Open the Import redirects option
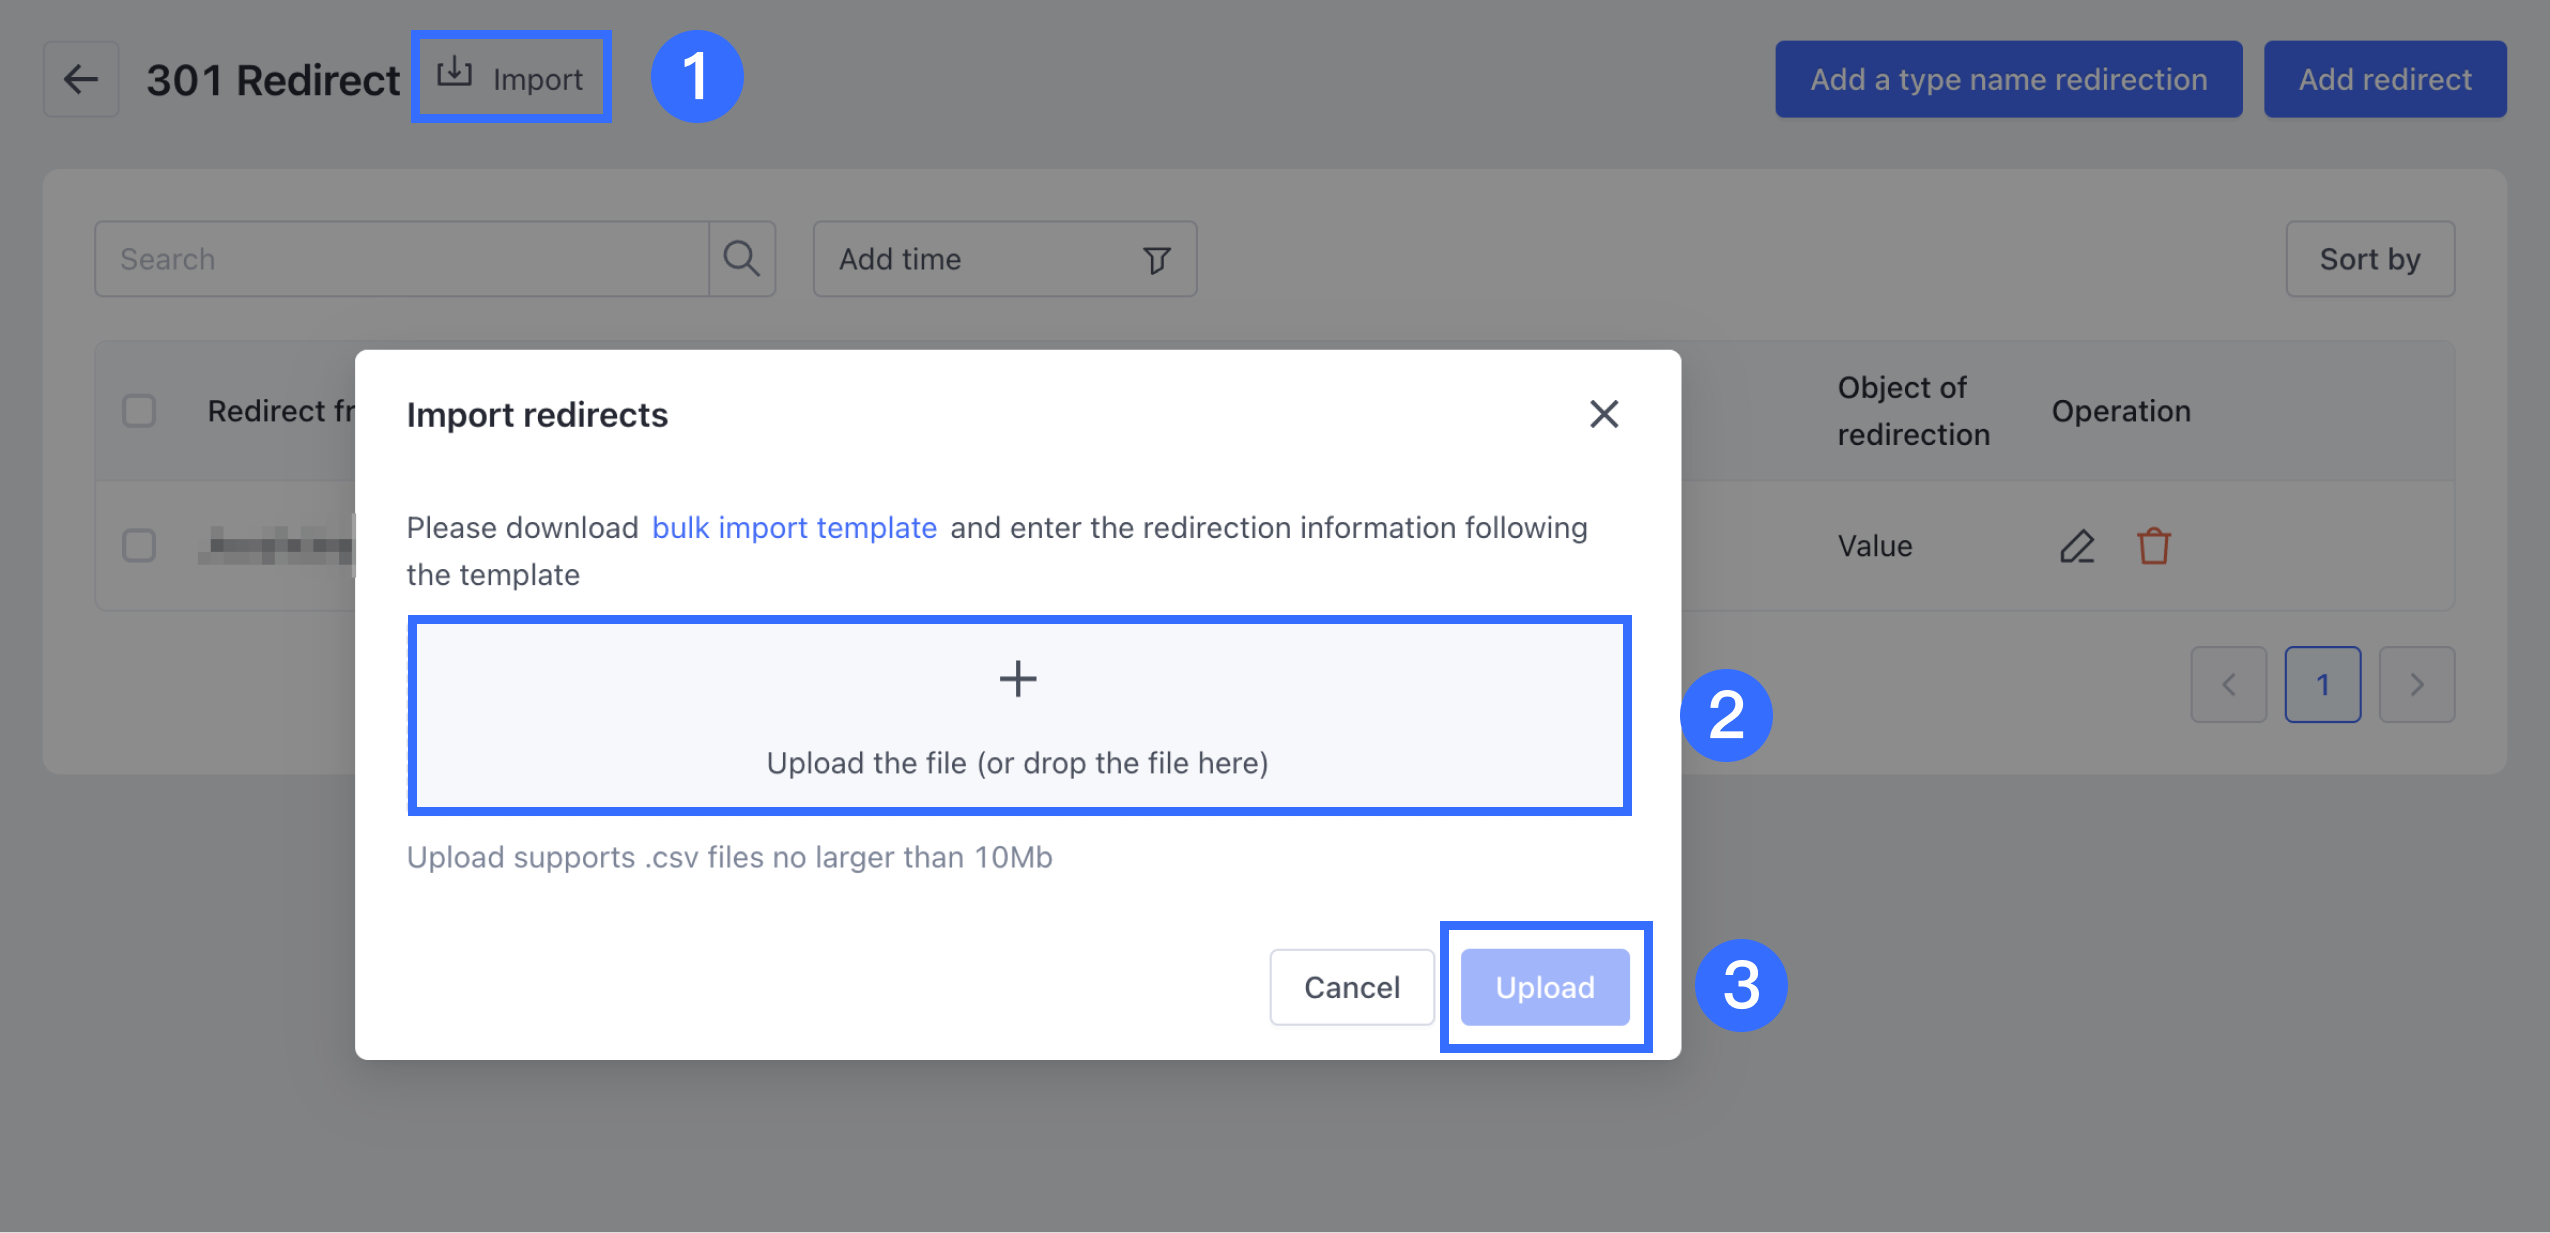The image size is (2550, 1233). click(x=511, y=78)
